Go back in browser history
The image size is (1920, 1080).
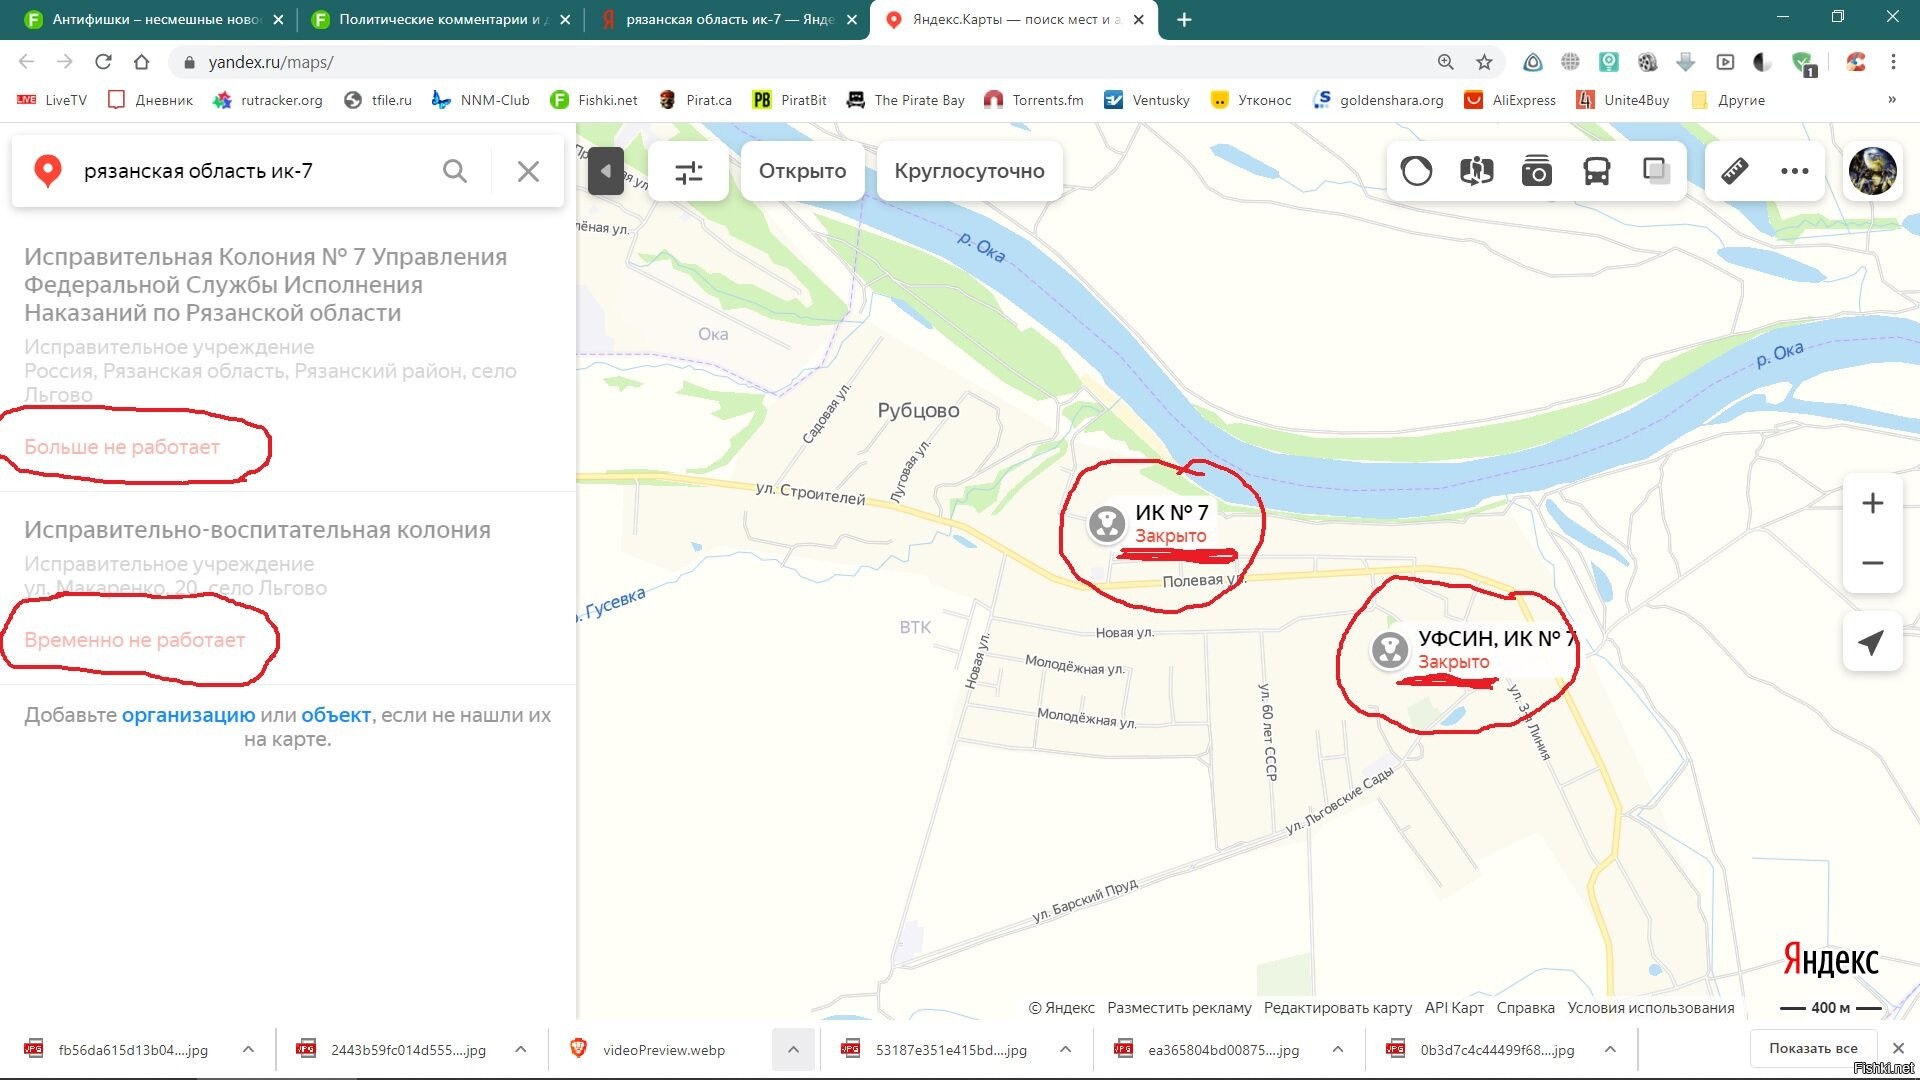pos(27,62)
